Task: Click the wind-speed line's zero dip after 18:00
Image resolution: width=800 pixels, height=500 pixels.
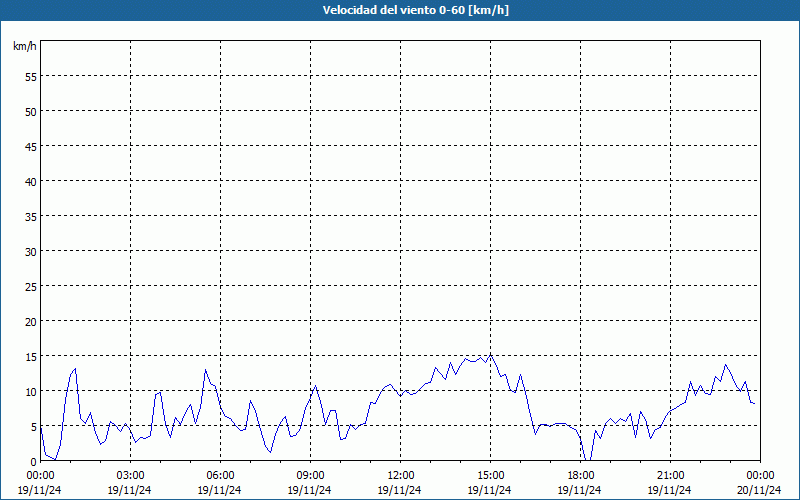Action: point(587,460)
